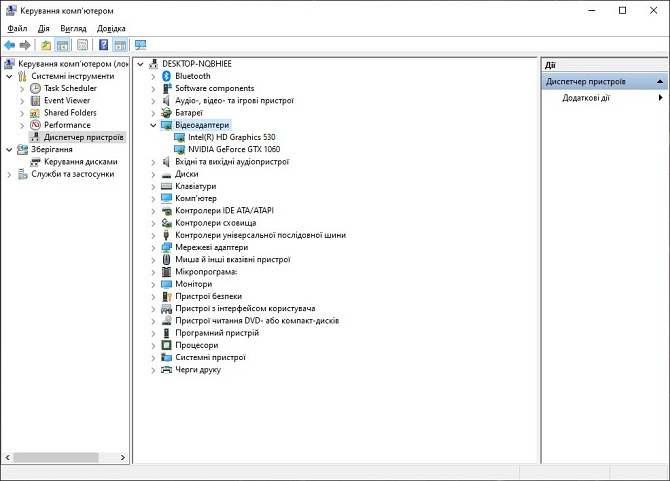Click the Up one level folder icon
The height and width of the screenshot is (481, 670).
pos(46,45)
